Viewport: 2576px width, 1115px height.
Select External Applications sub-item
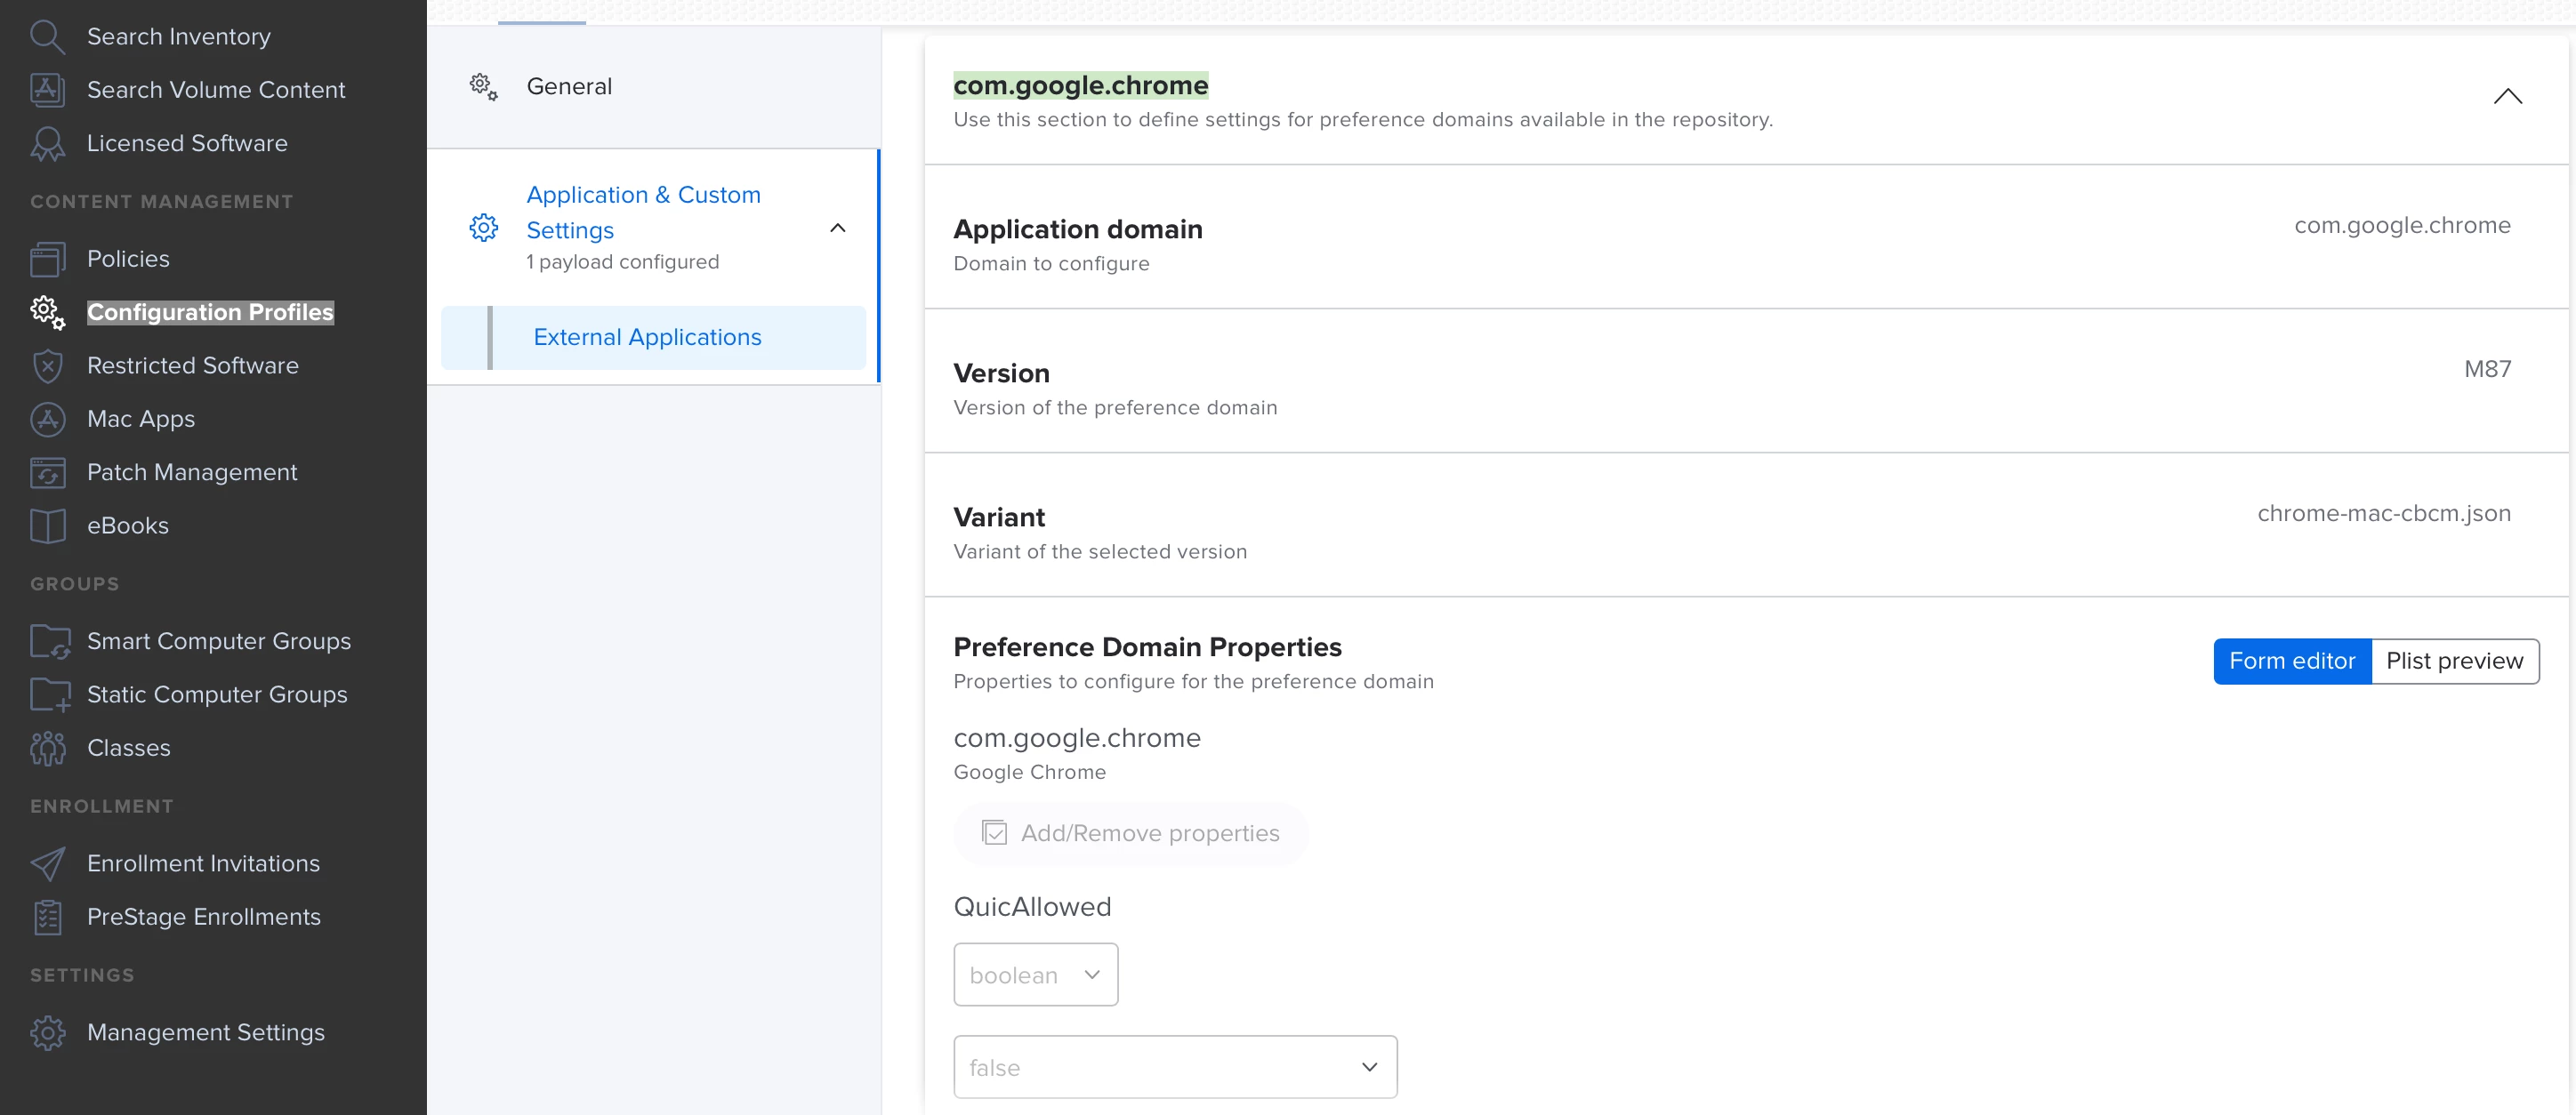pyautogui.click(x=654, y=338)
